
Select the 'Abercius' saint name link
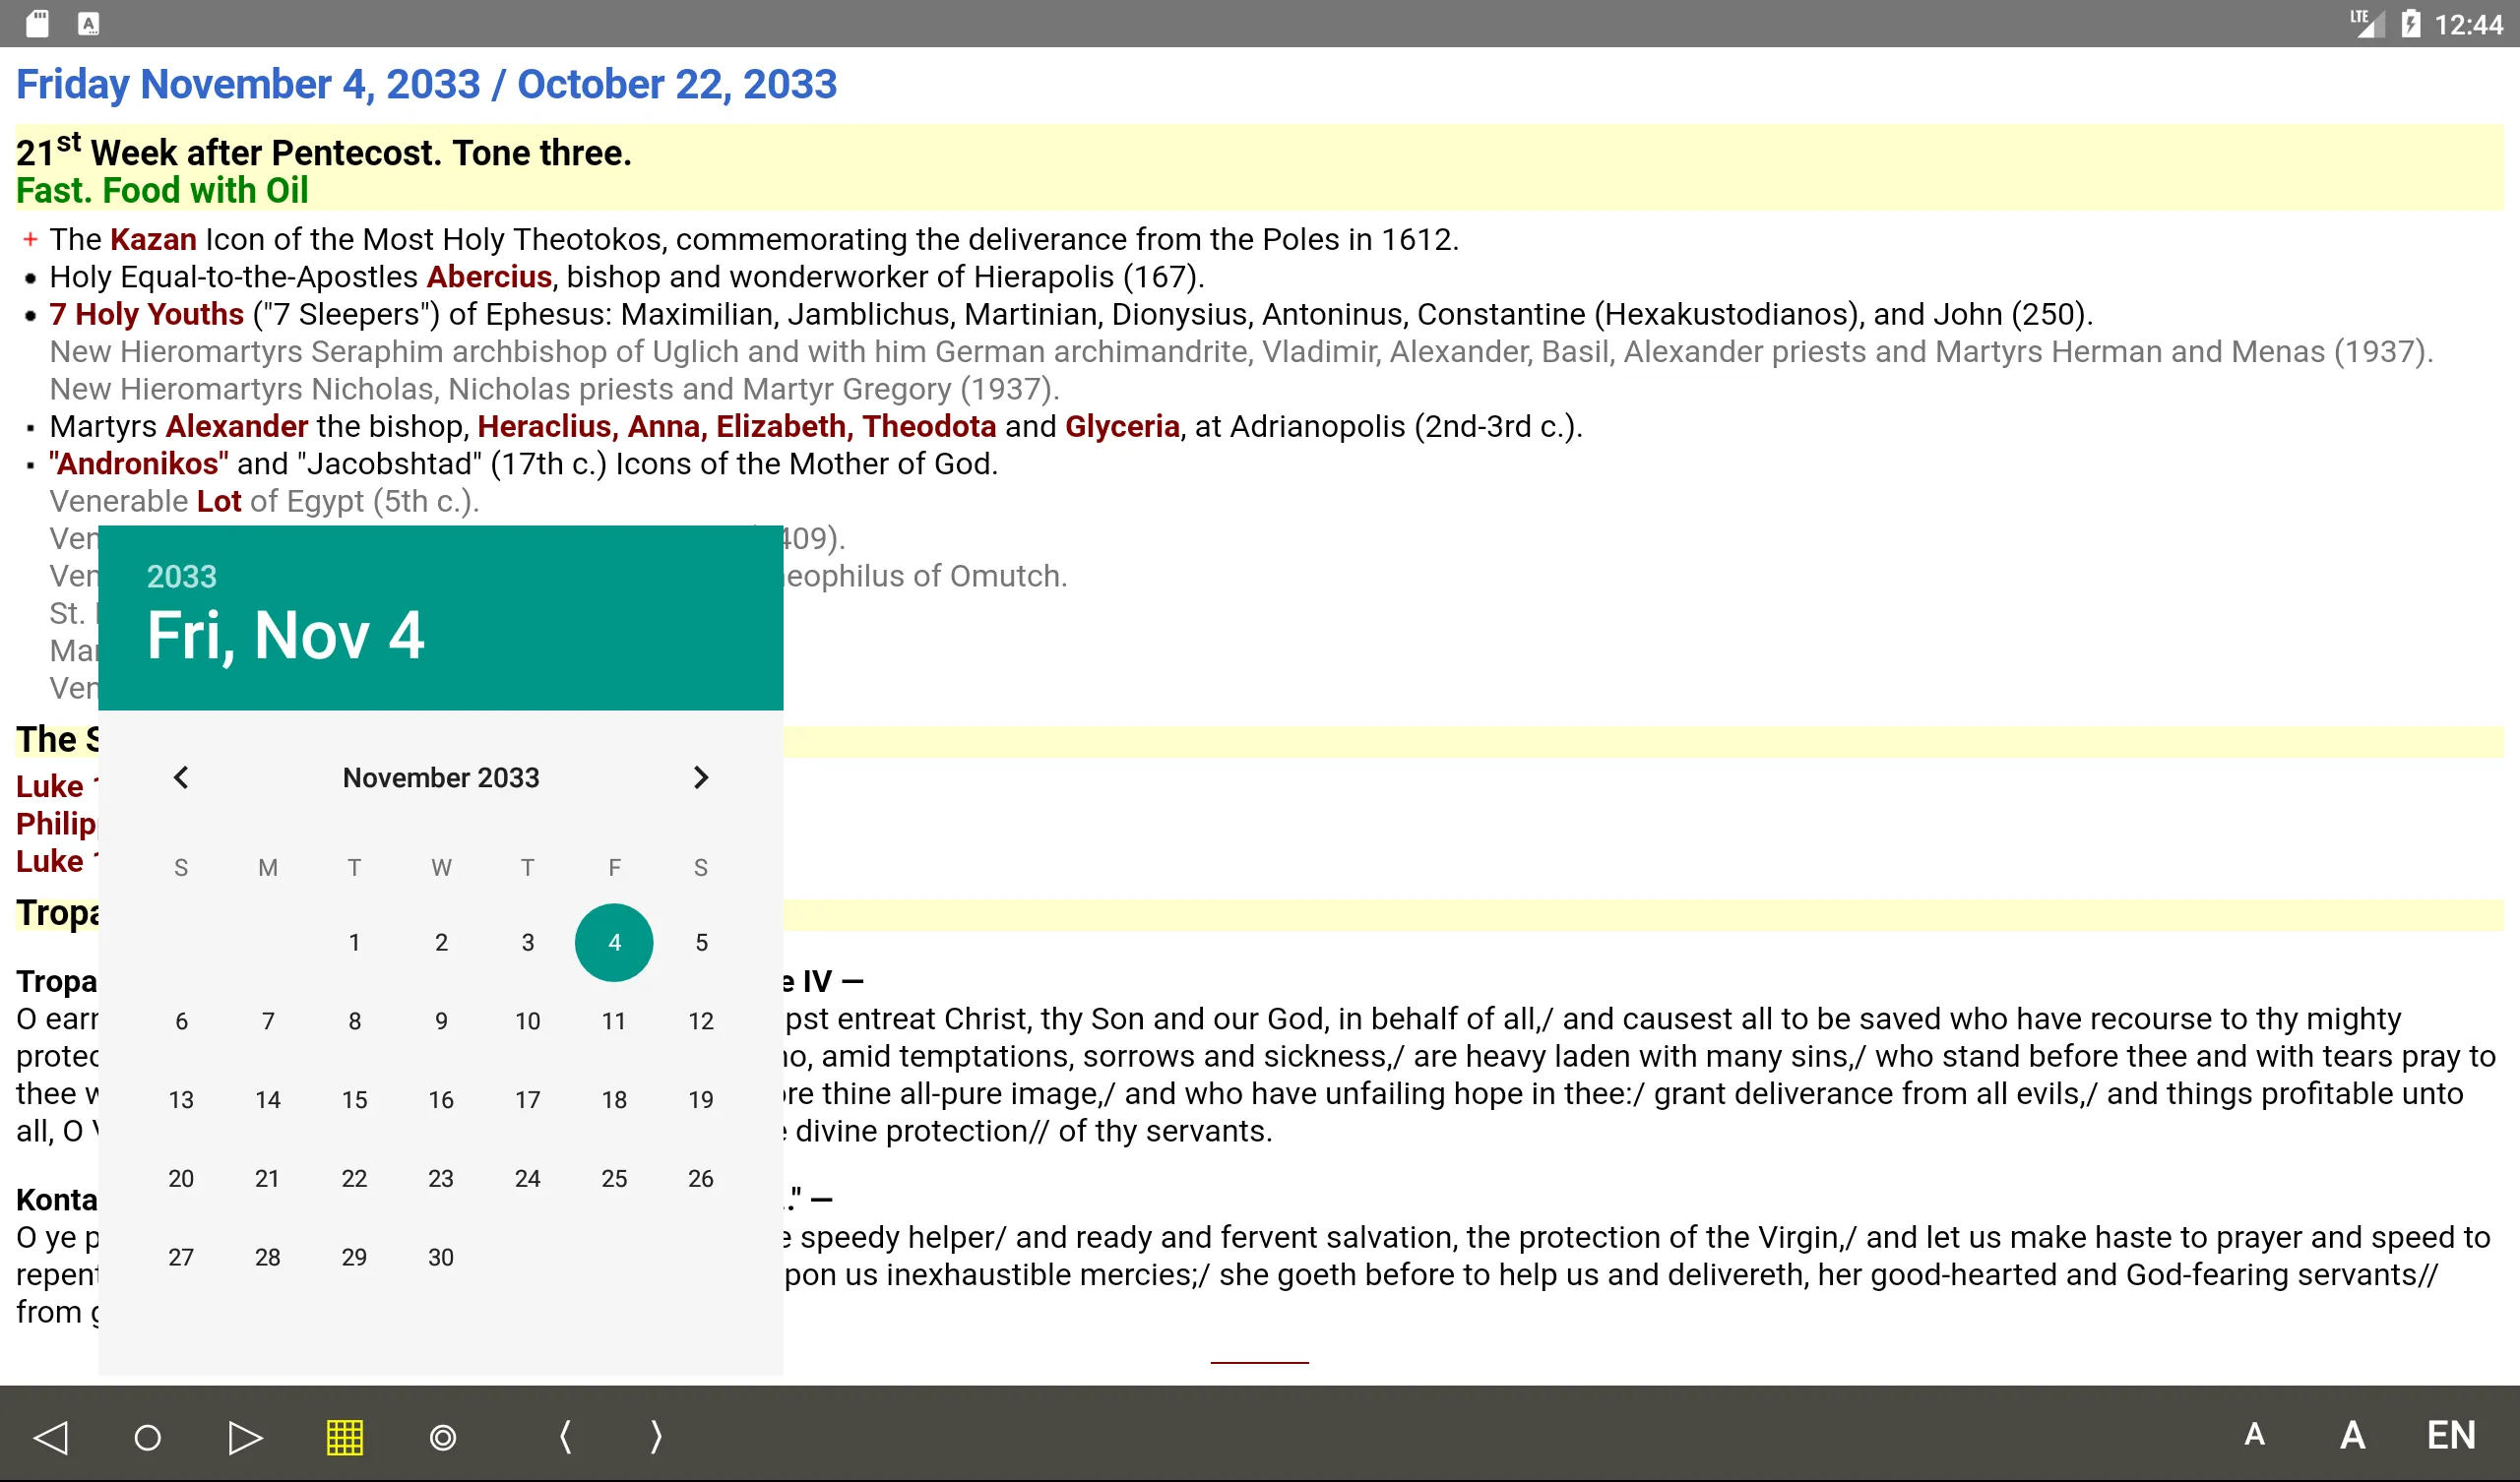coord(490,277)
